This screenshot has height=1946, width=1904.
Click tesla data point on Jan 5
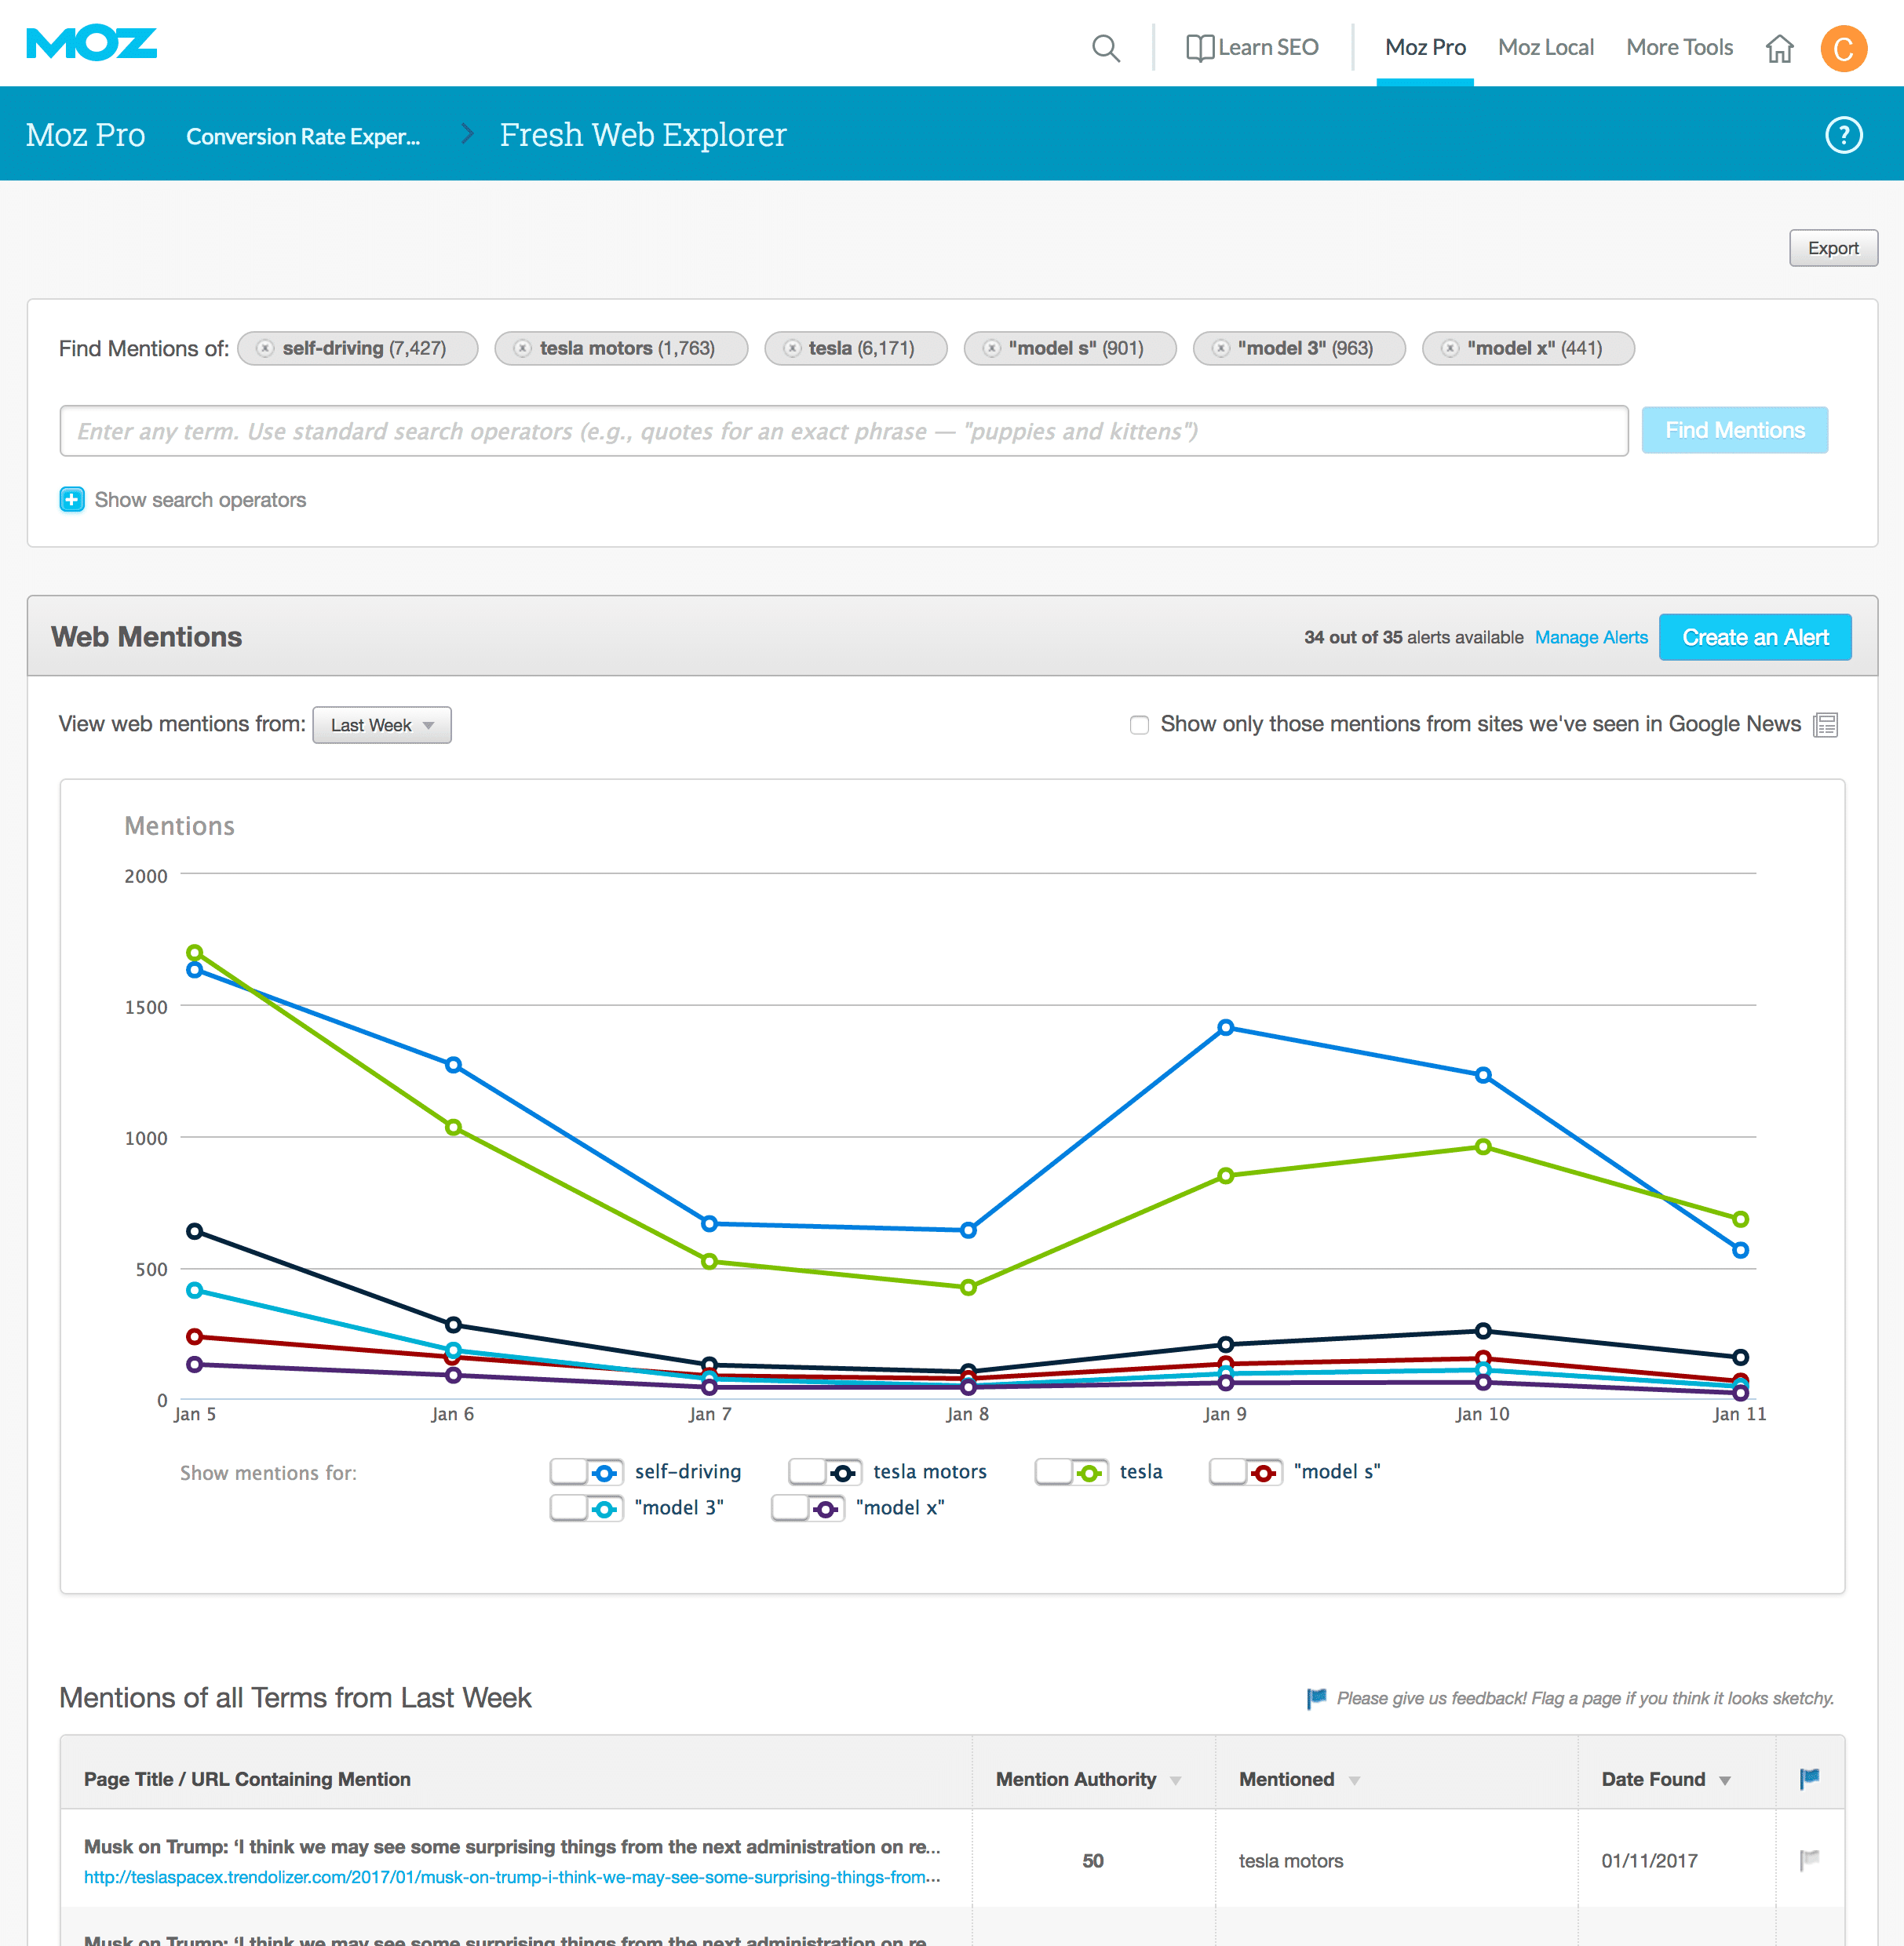tap(195, 953)
